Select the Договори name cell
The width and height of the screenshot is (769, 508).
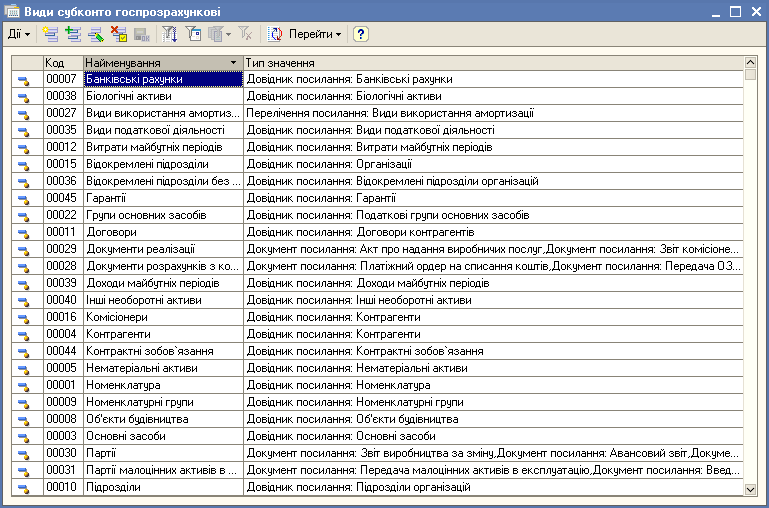[x=163, y=232]
